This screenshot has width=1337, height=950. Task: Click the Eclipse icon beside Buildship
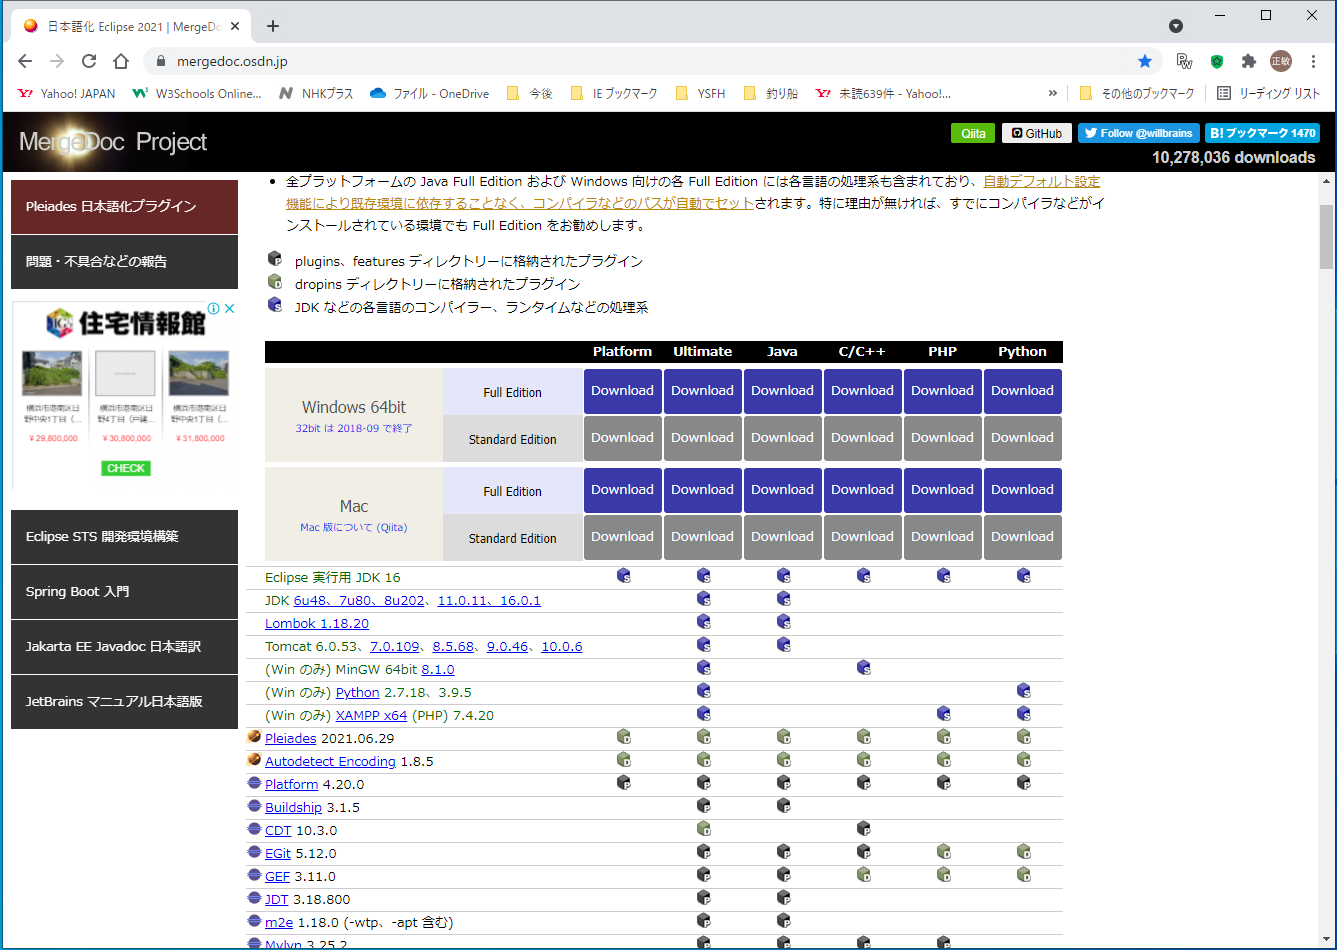(254, 807)
